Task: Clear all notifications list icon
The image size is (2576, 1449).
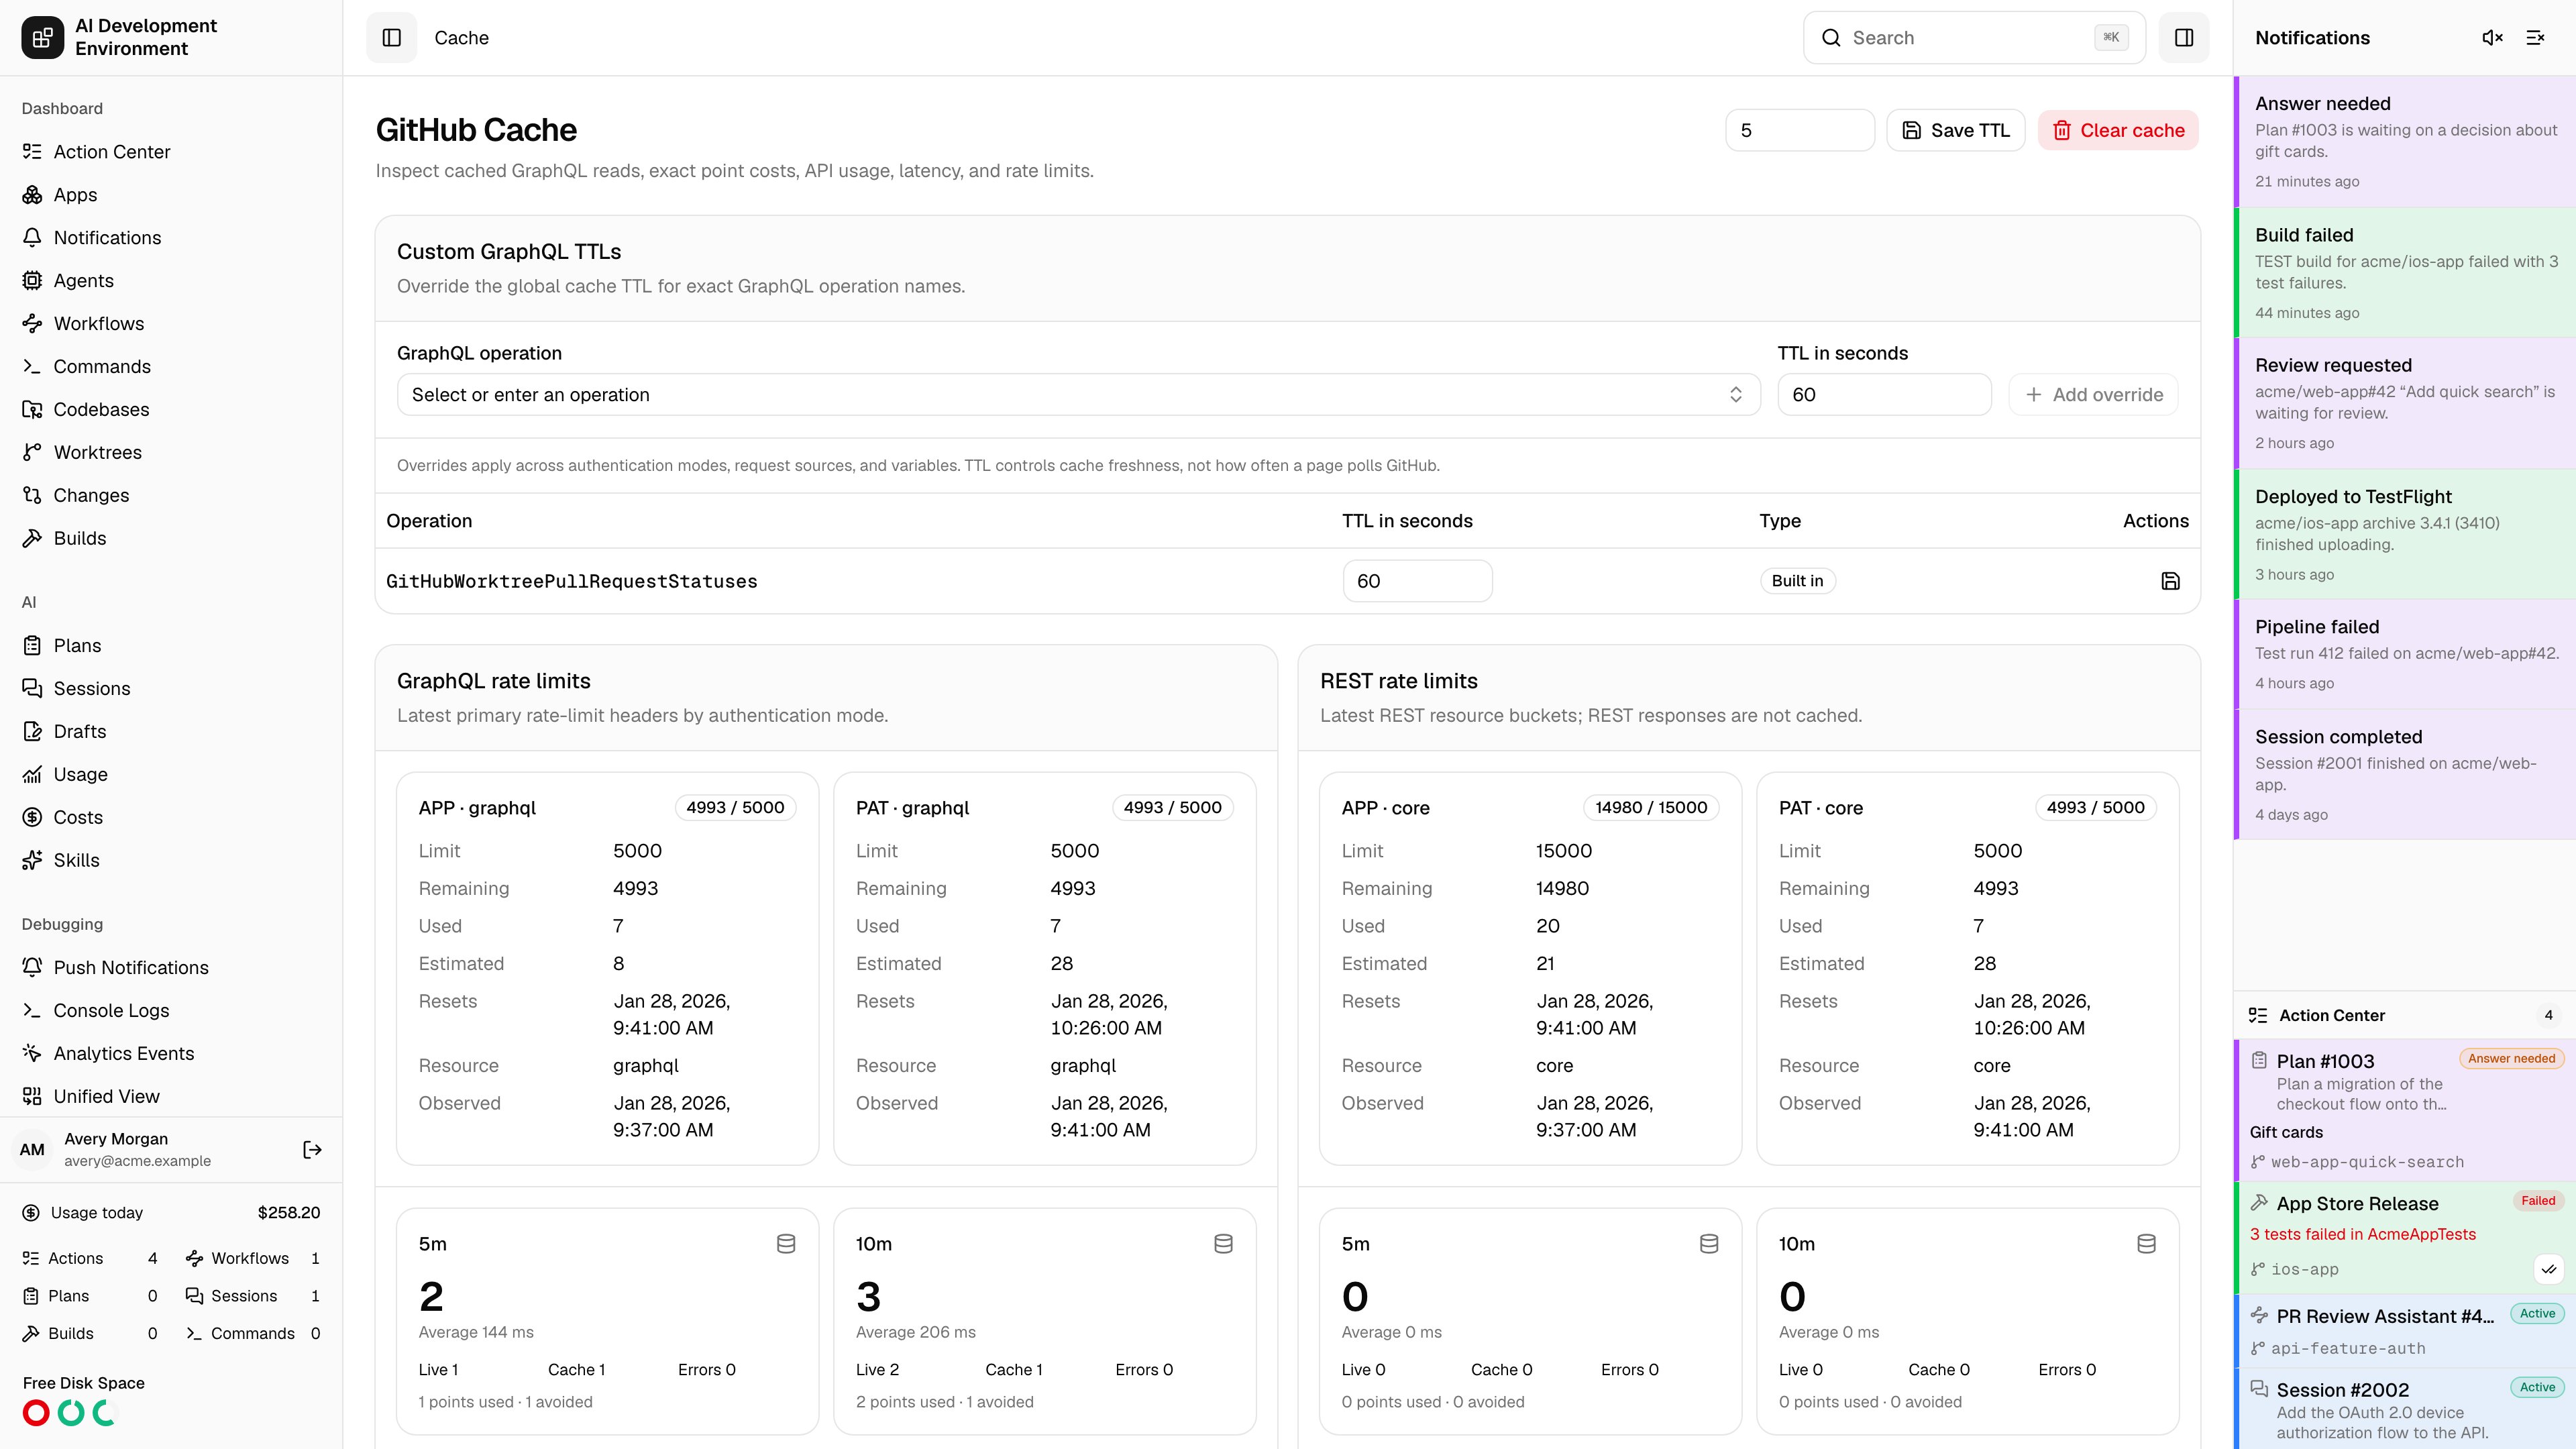Action: point(2535,38)
